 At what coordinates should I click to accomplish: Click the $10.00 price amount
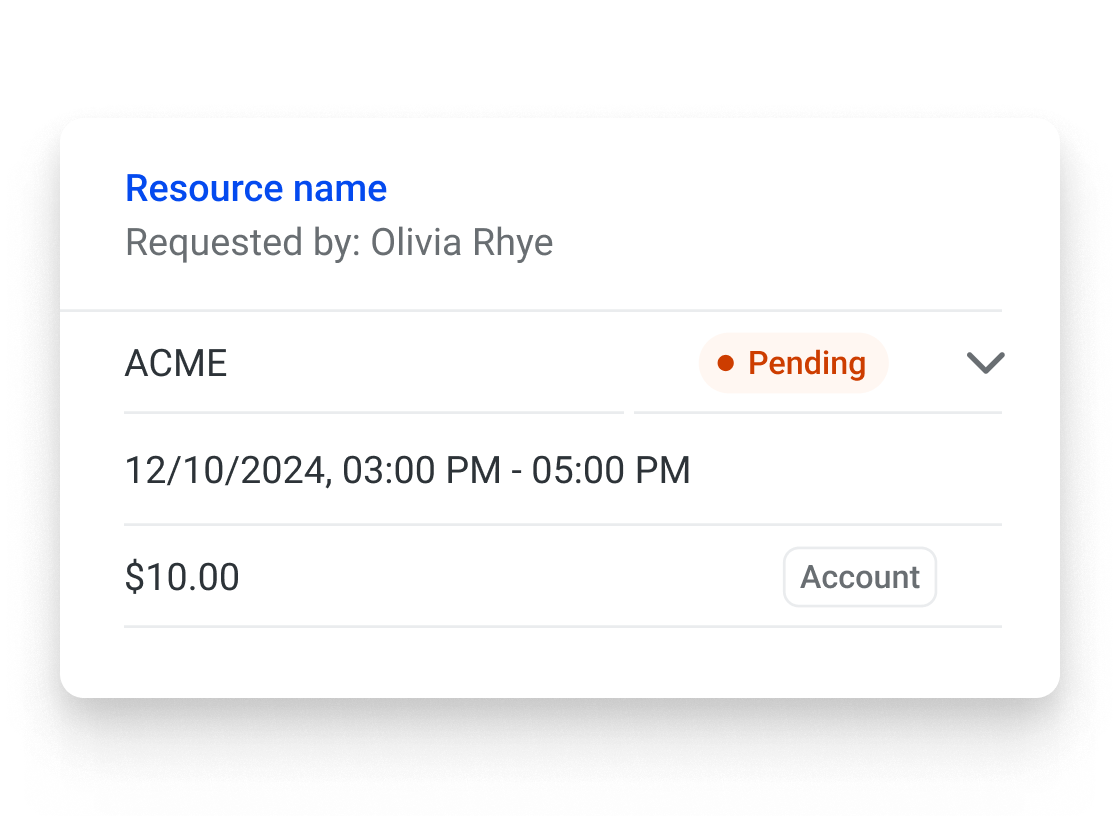(x=182, y=578)
